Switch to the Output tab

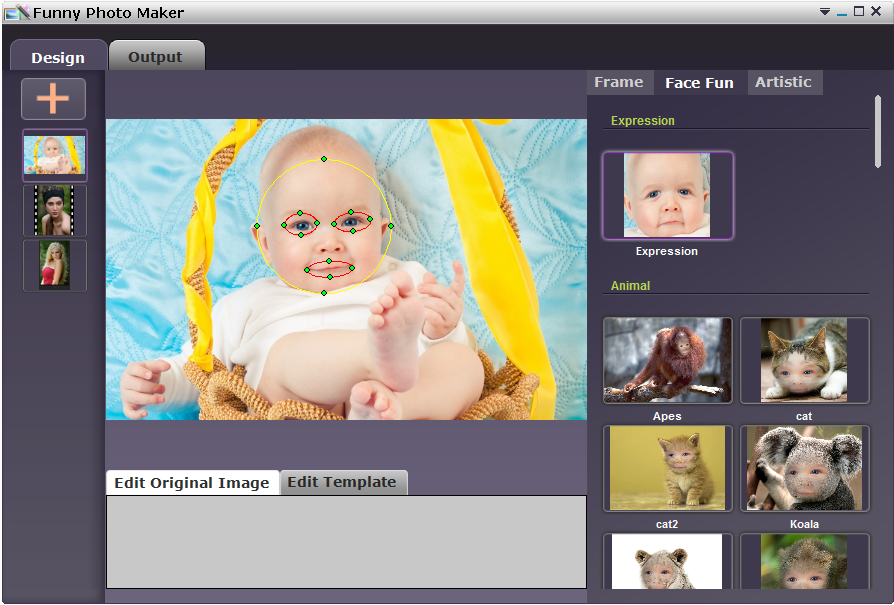[156, 56]
